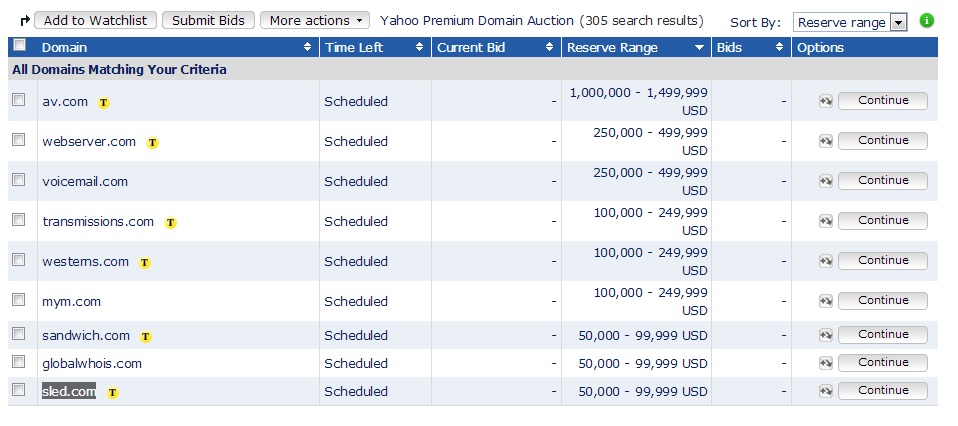The height and width of the screenshot is (426, 958).
Task: Click the Submit Bids button
Action: point(207,20)
